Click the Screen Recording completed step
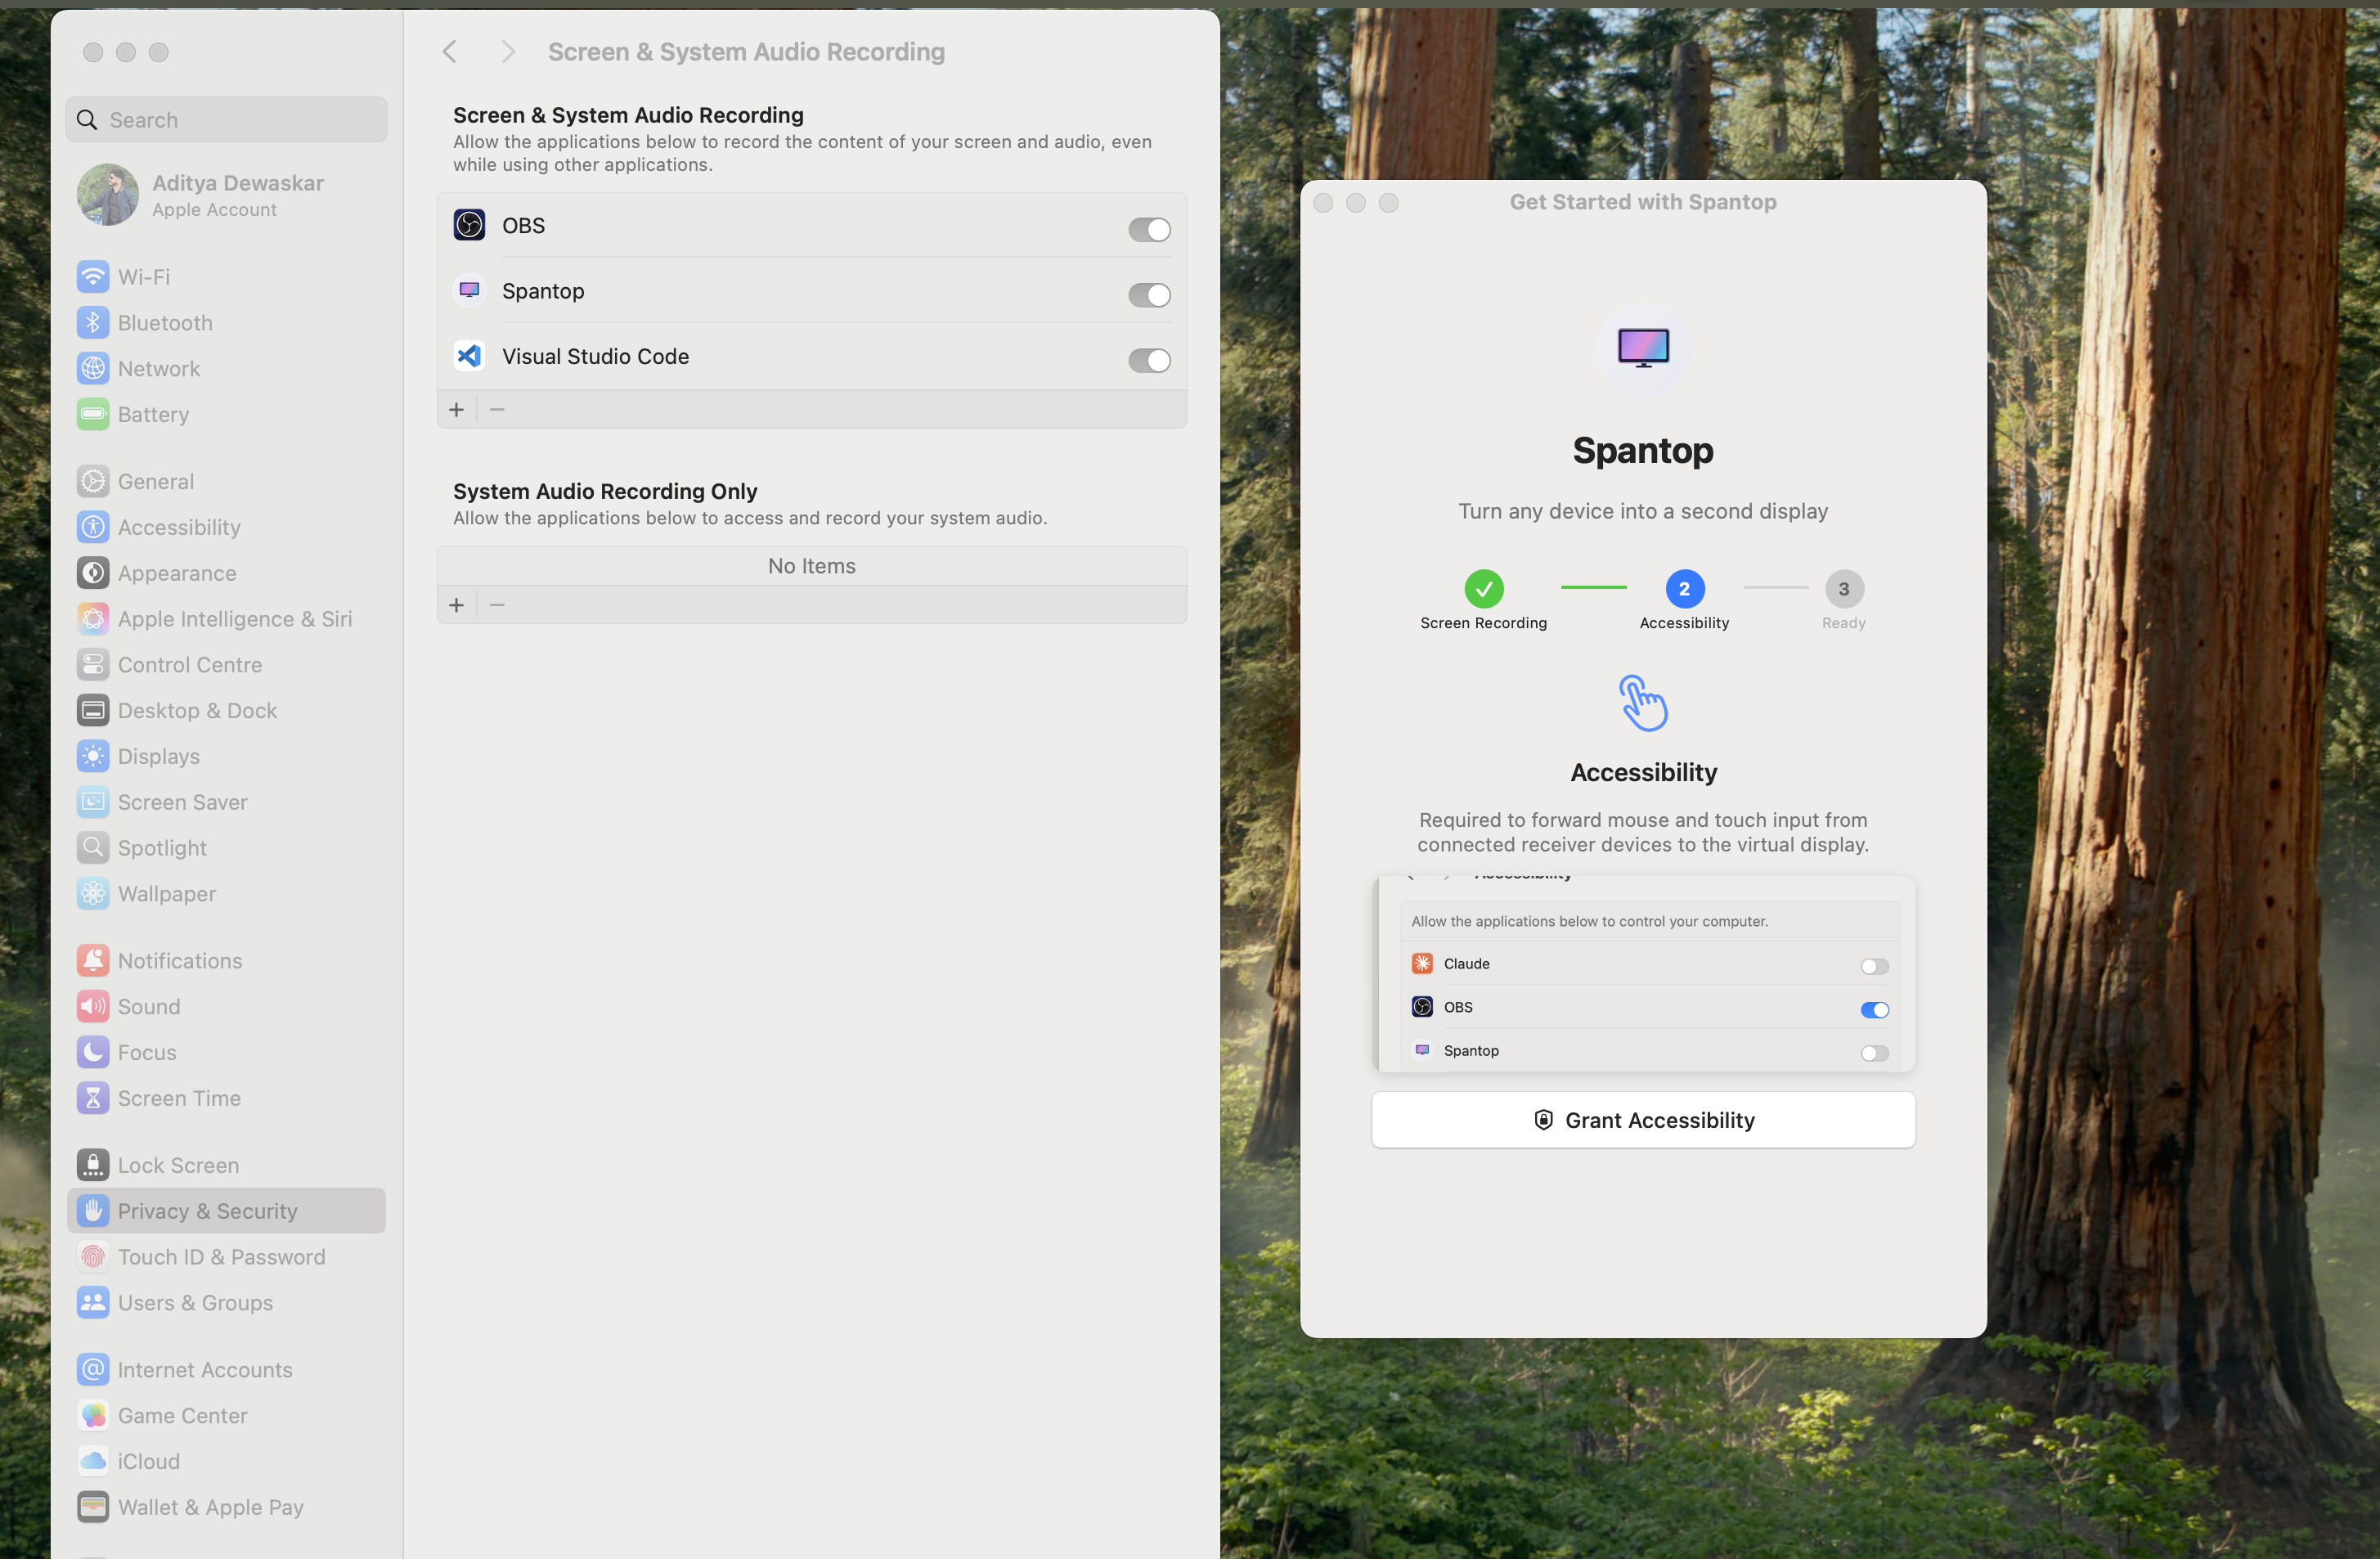This screenshot has width=2380, height=1559. click(1484, 589)
